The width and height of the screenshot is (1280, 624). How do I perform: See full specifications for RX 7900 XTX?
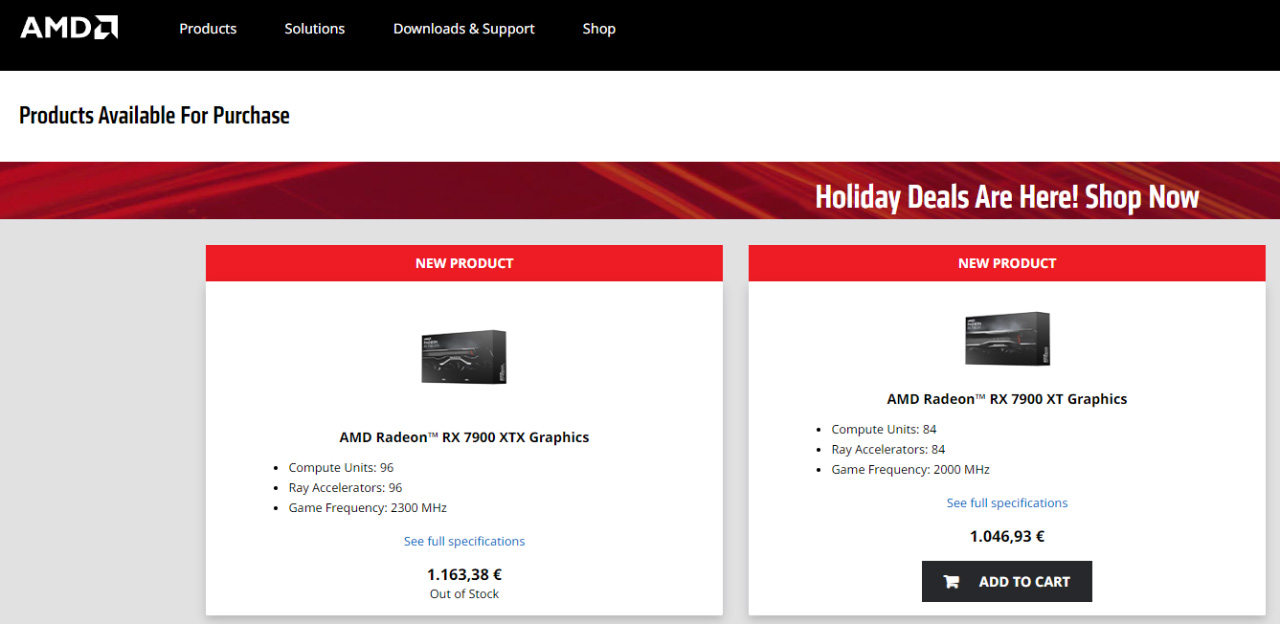[x=464, y=541]
